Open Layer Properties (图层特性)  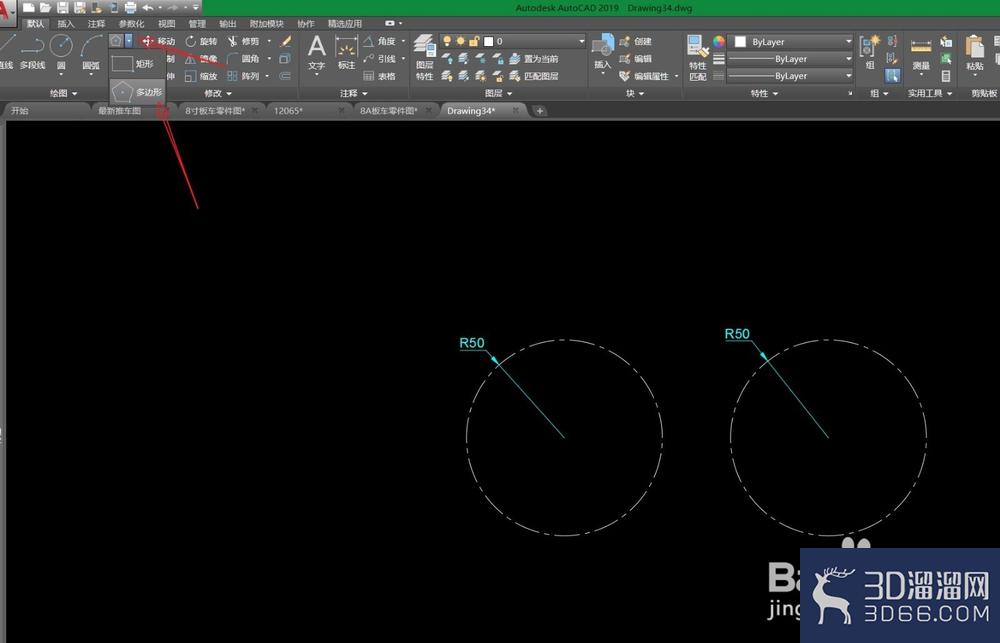coord(425,57)
